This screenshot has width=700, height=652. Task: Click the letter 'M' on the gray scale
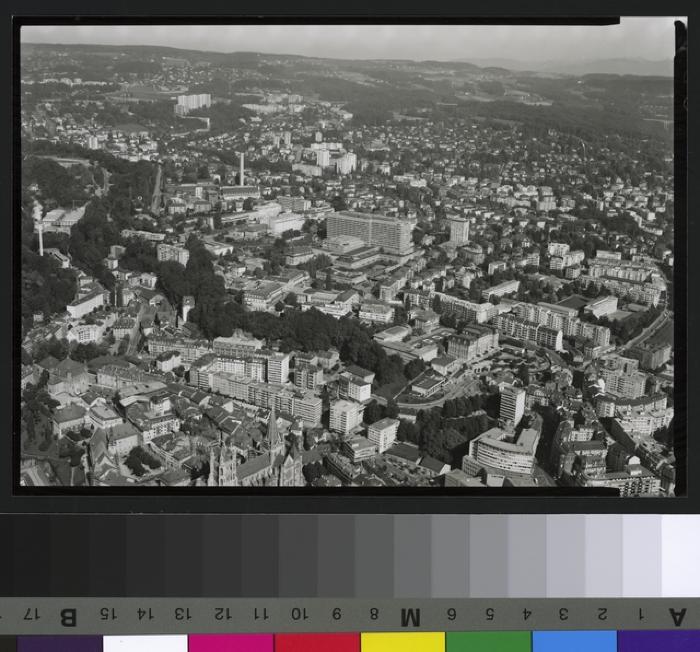click(410, 618)
